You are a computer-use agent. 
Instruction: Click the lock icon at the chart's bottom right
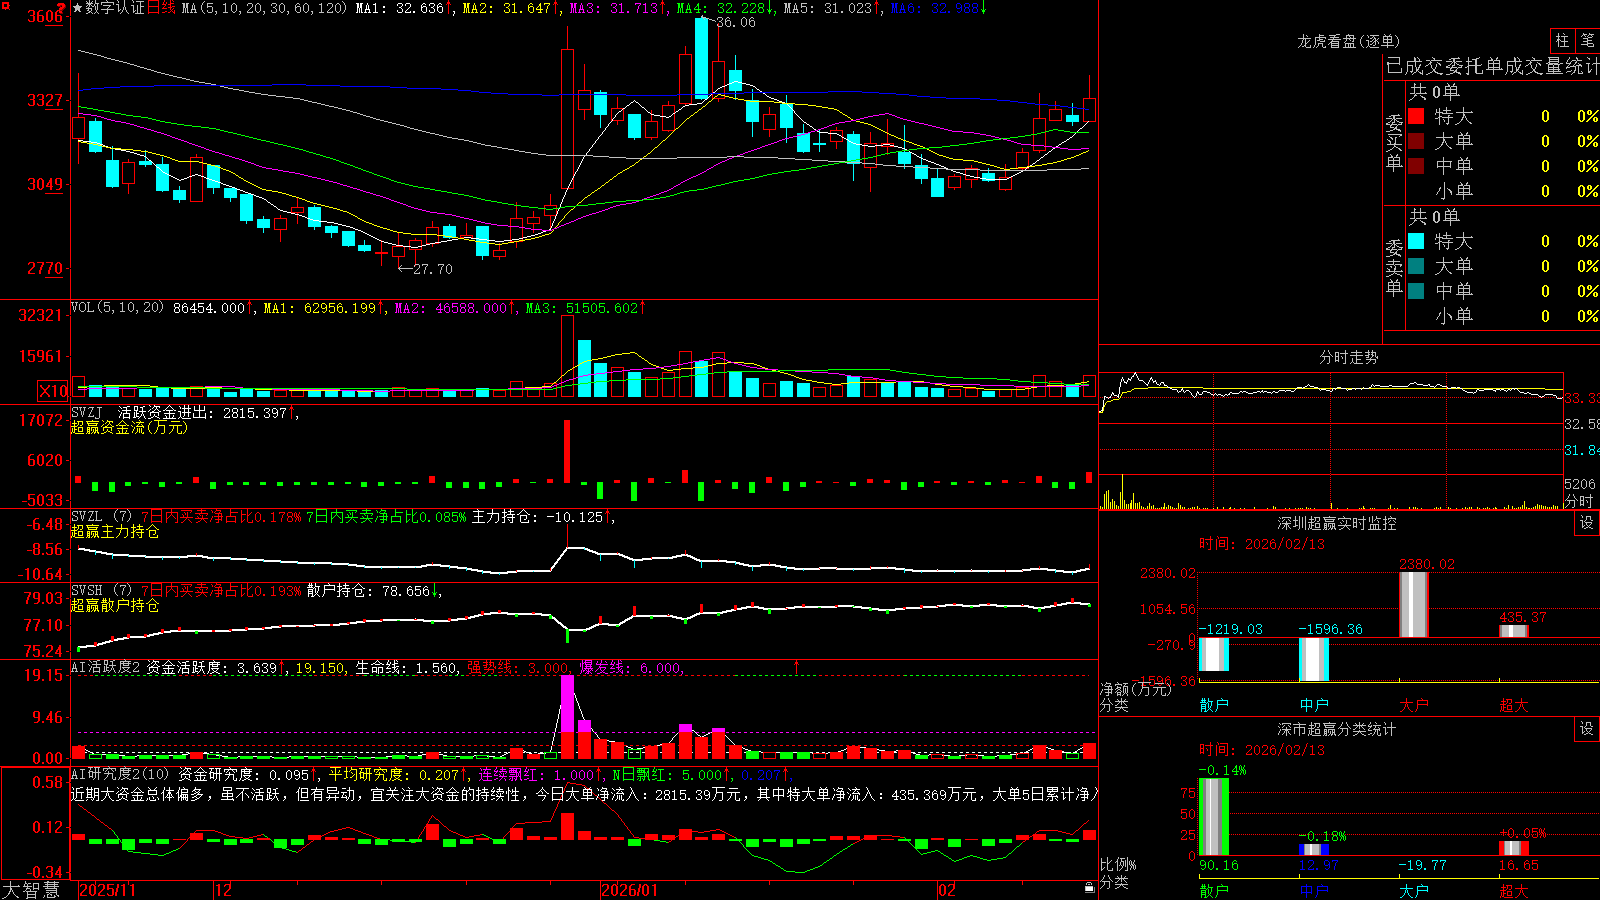coord(1090,888)
